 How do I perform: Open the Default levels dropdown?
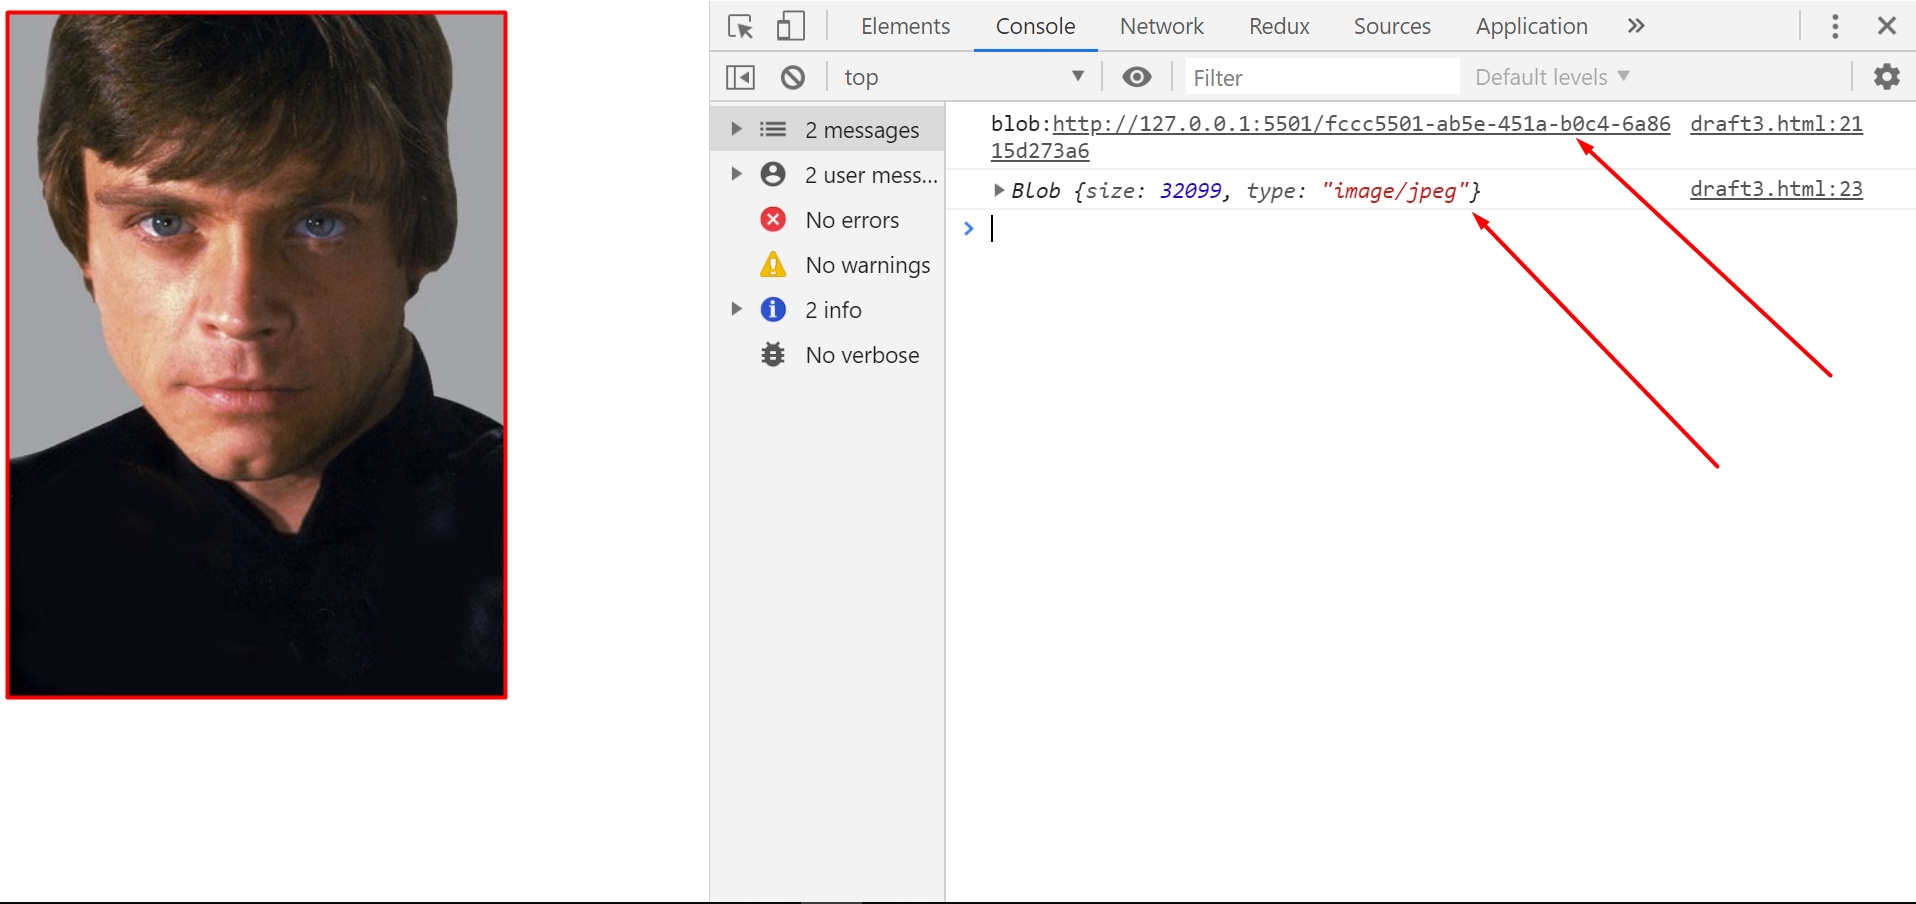(1552, 77)
